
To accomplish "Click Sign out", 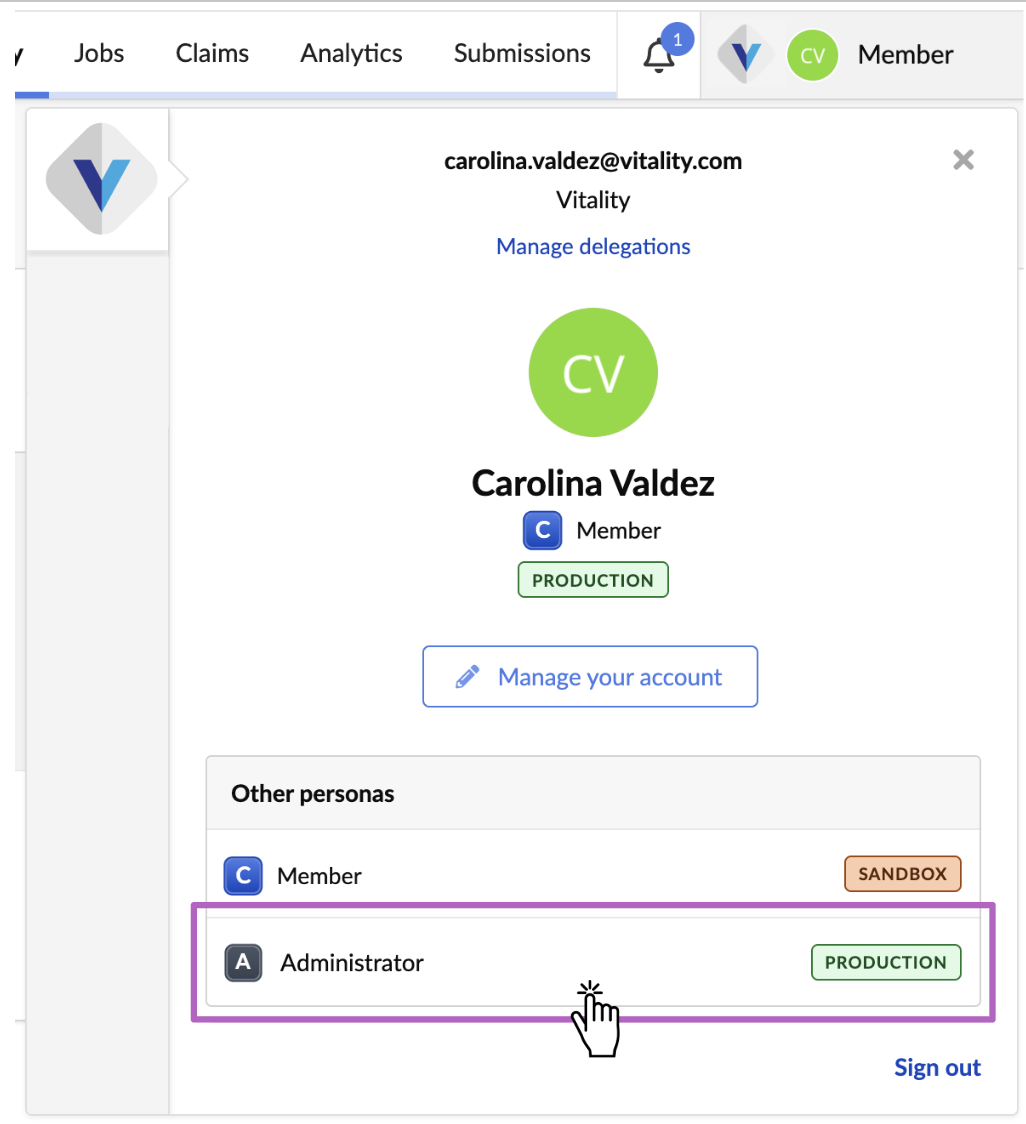I will coord(937,1068).
